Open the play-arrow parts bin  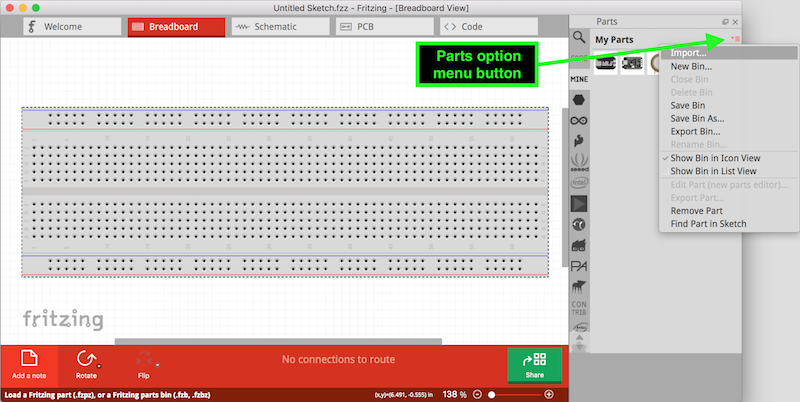coord(579,204)
